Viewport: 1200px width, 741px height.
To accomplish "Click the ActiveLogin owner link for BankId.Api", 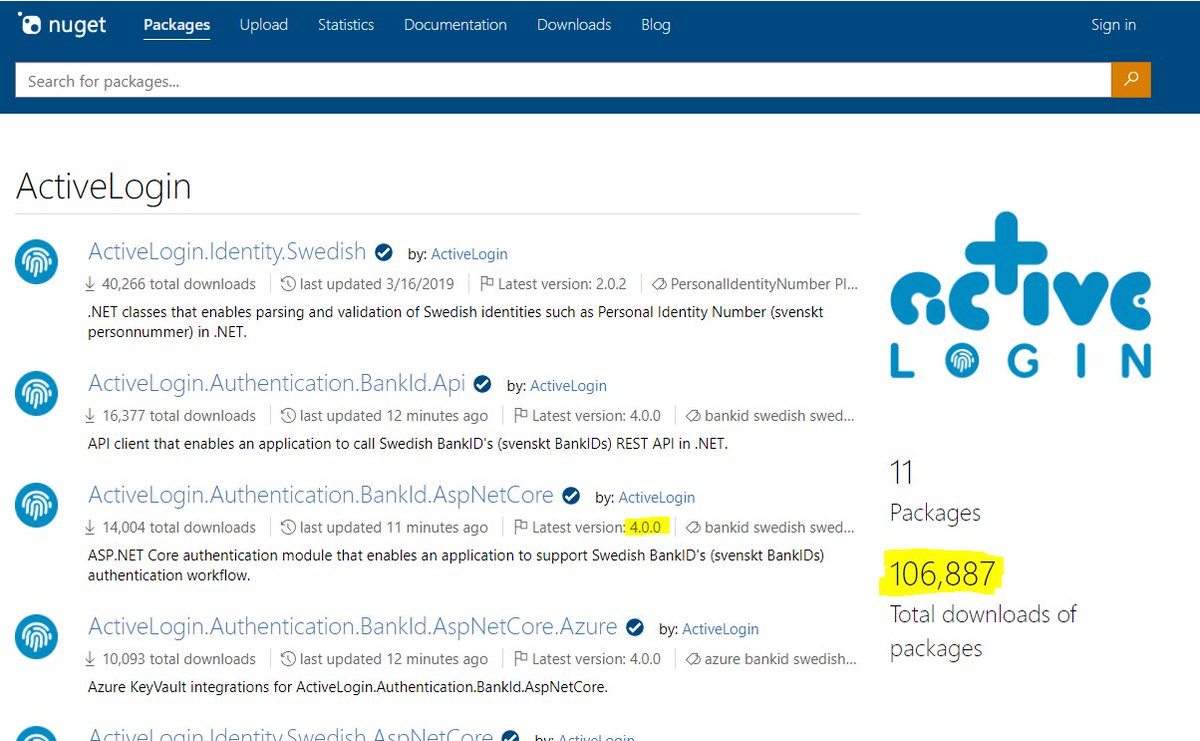I will coord(568,386).
